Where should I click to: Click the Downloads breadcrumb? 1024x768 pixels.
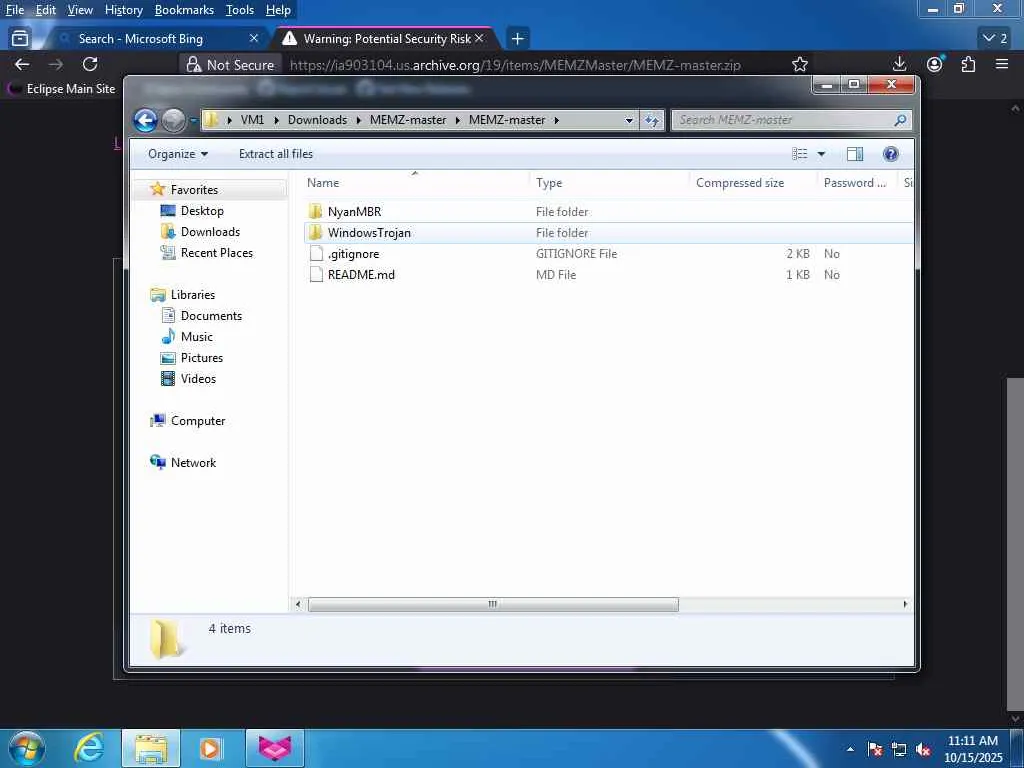(x=317, y=120)
